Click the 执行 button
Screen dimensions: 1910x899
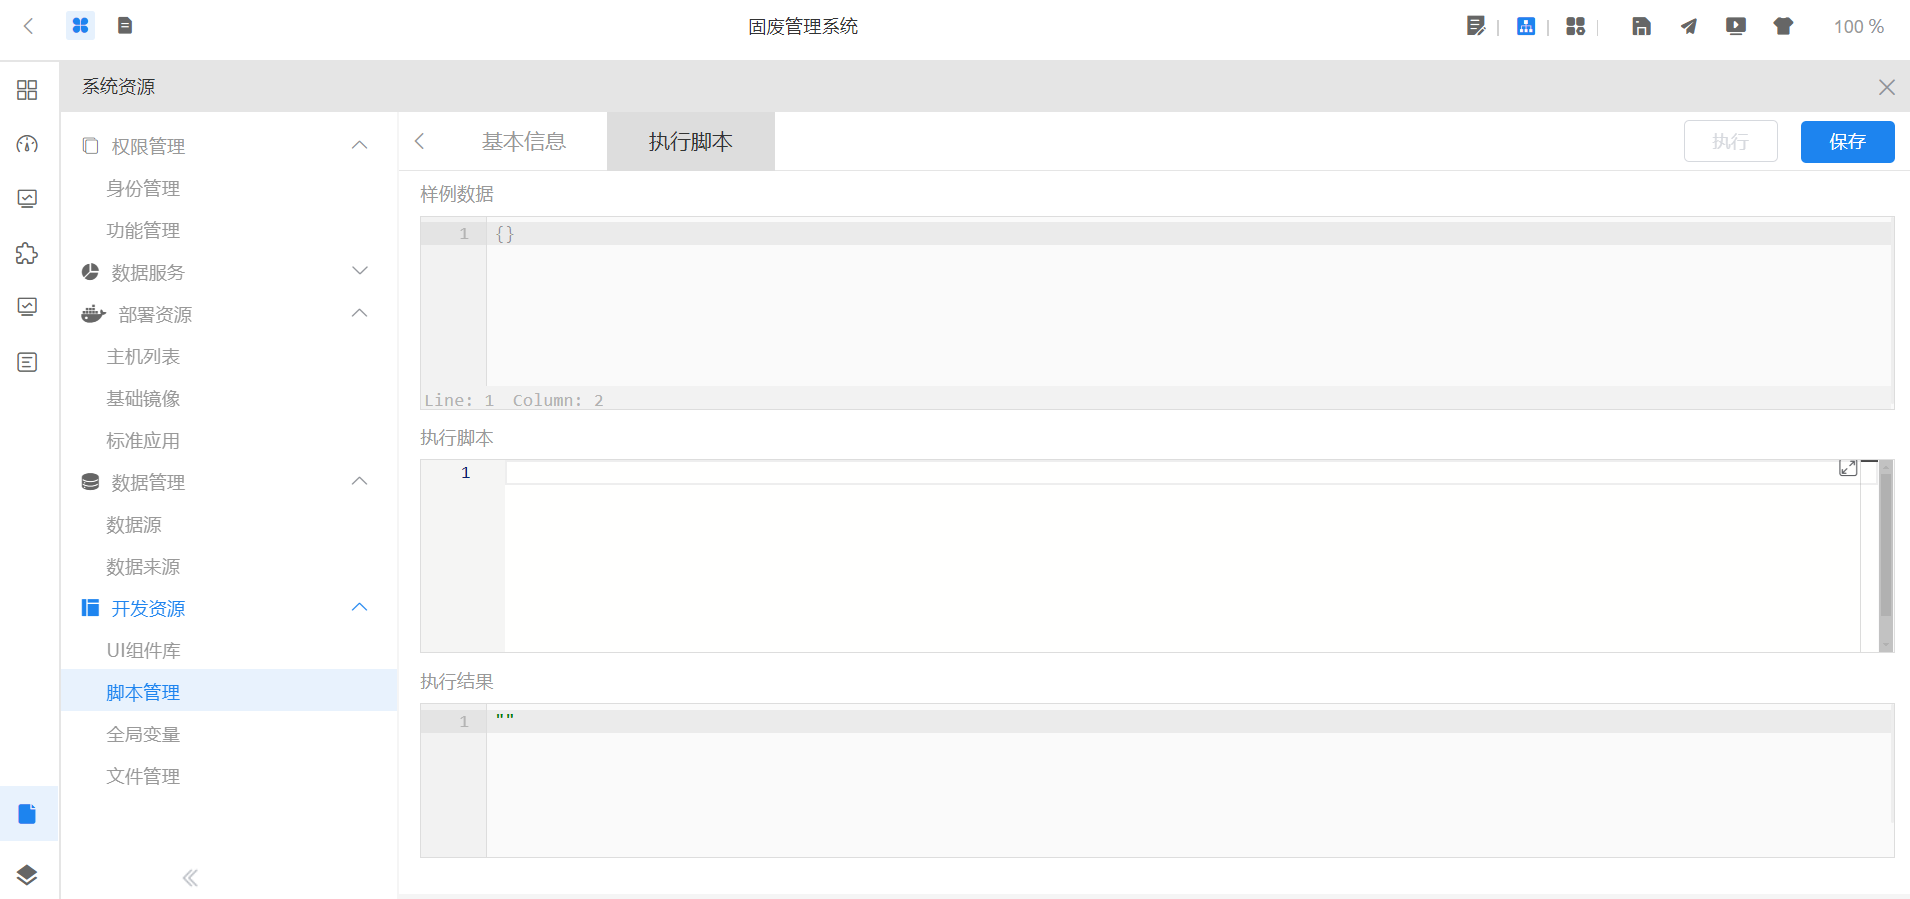pos(1730,141)
